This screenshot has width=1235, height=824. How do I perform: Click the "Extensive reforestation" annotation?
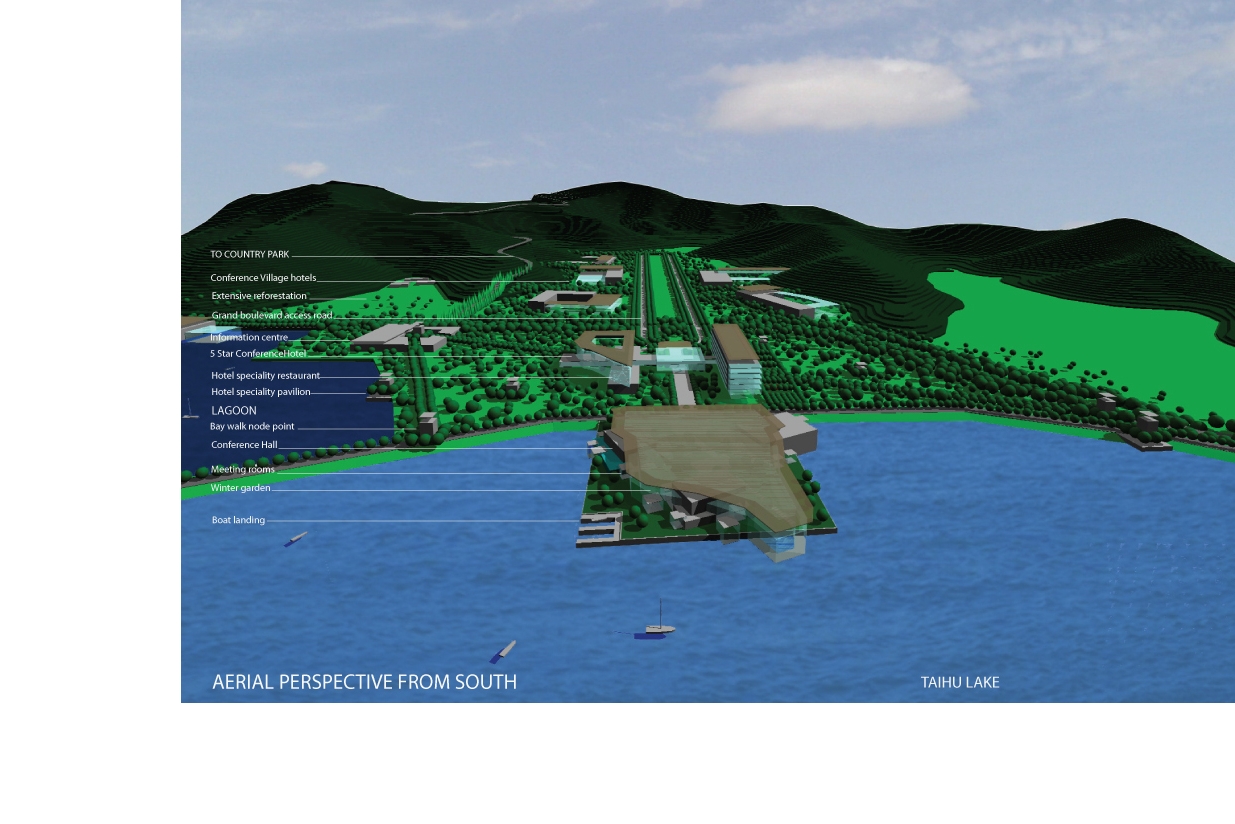[259, 296]
